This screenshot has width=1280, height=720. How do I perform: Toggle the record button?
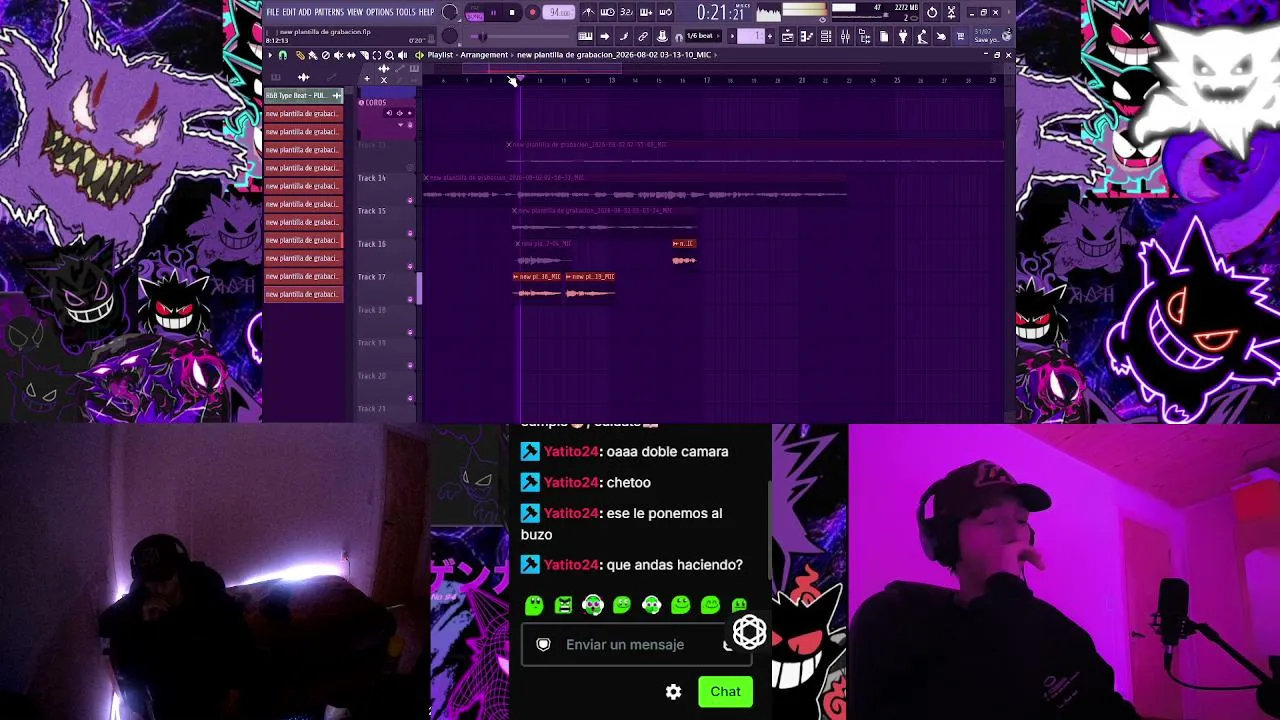coord(532,13)
